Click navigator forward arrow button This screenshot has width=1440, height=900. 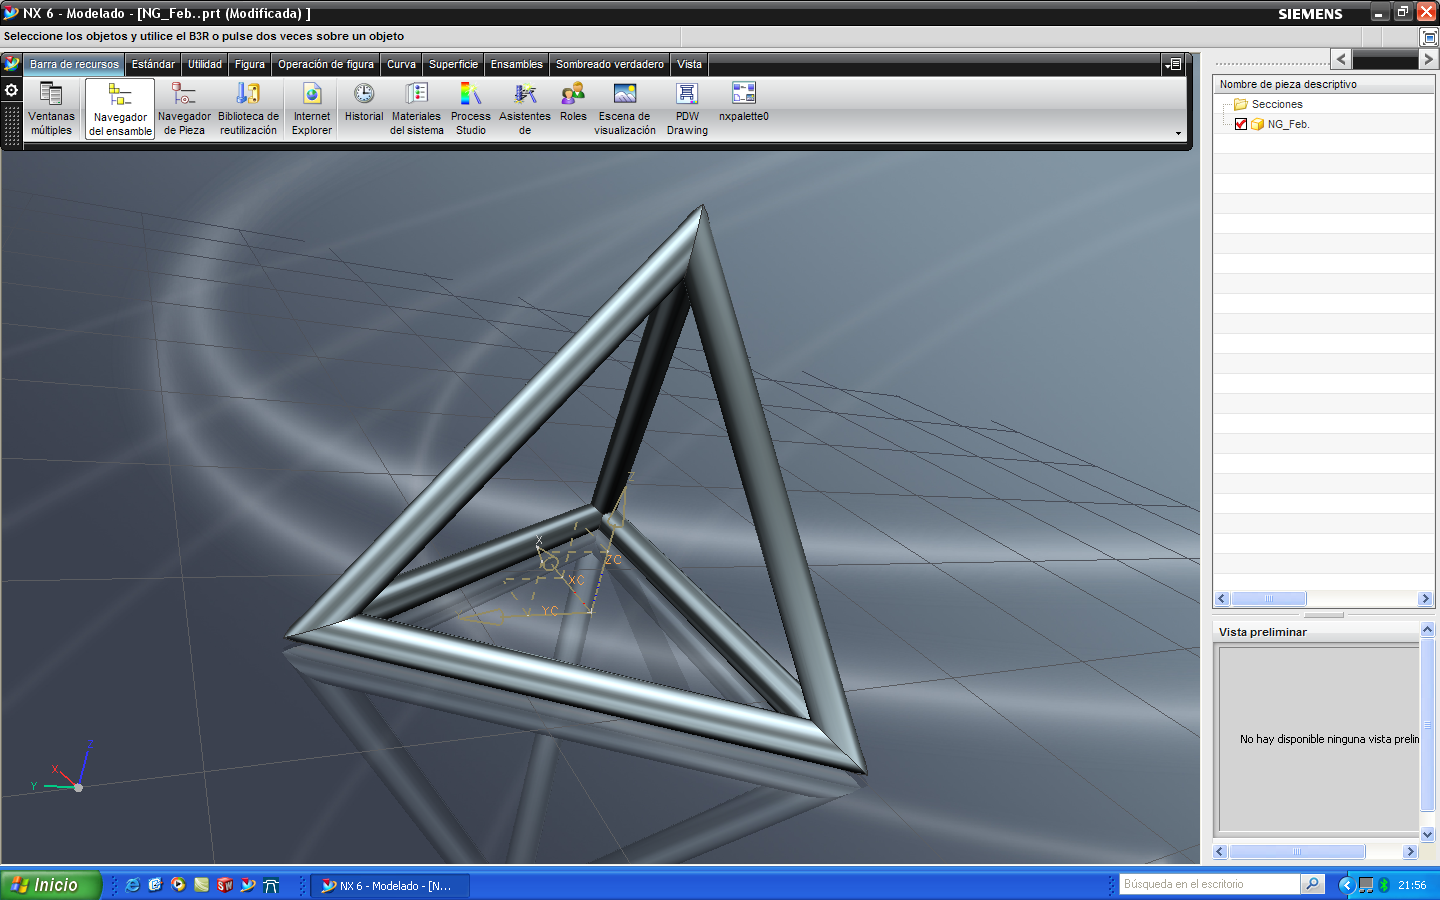(x=1429, y=59)
